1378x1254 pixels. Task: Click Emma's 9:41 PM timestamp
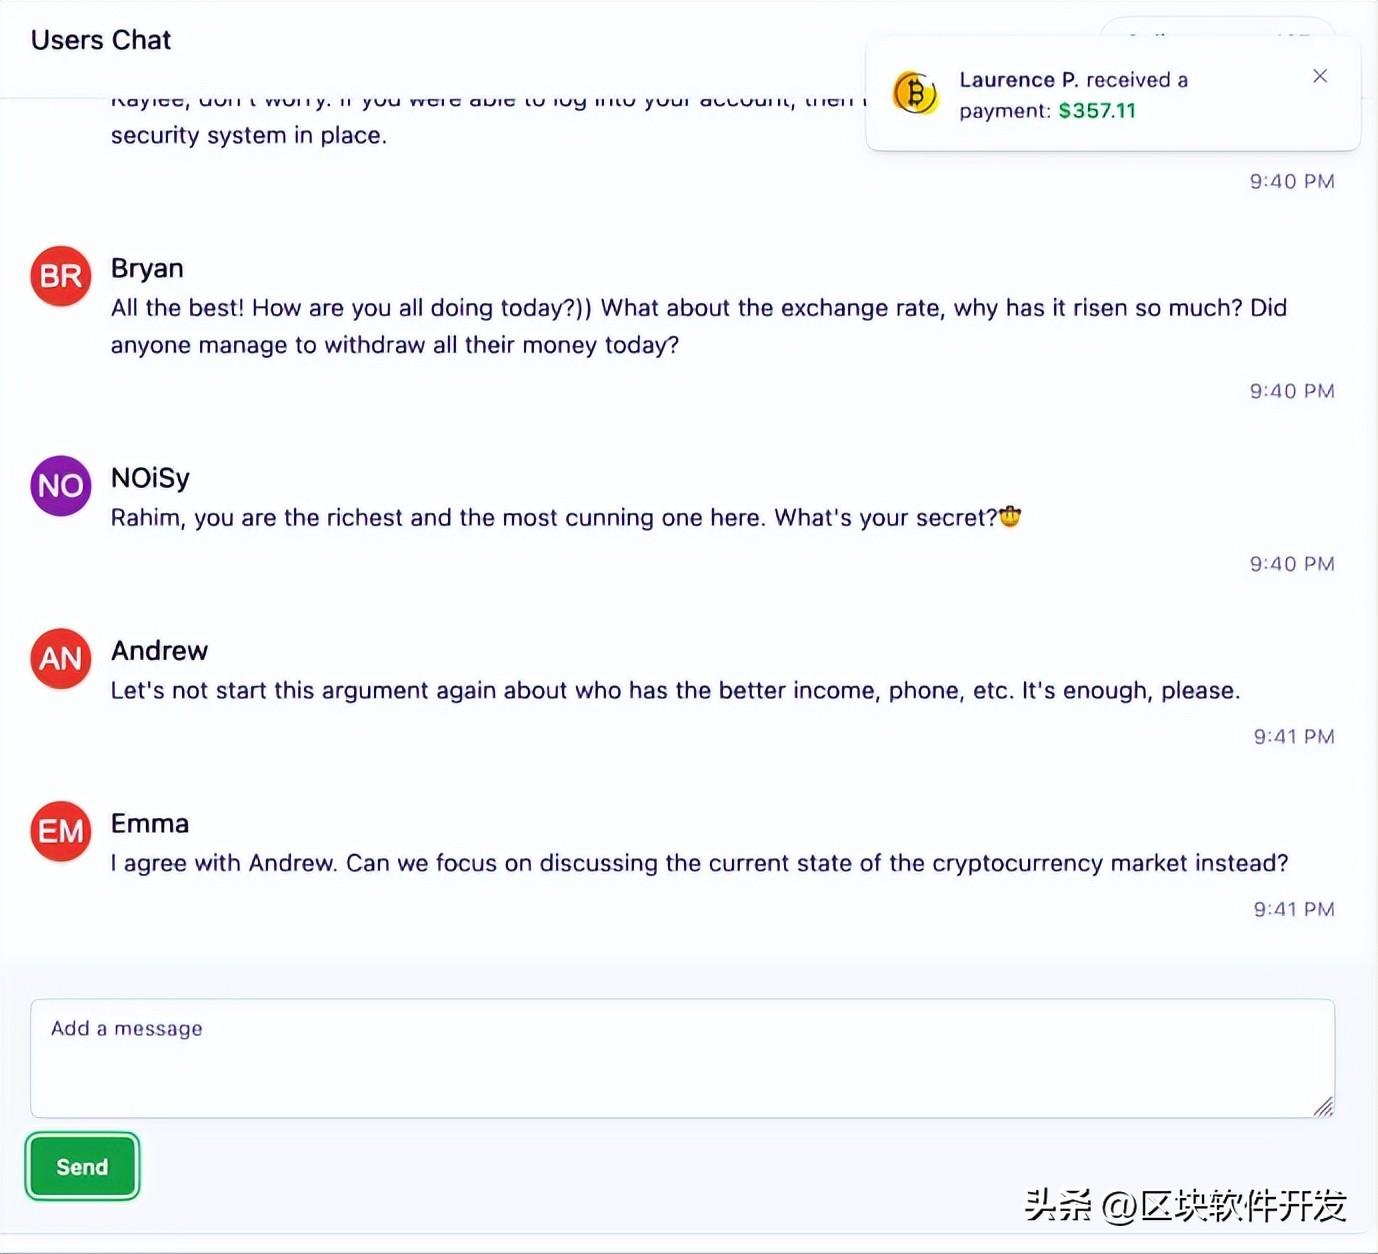click(1294, 909)
